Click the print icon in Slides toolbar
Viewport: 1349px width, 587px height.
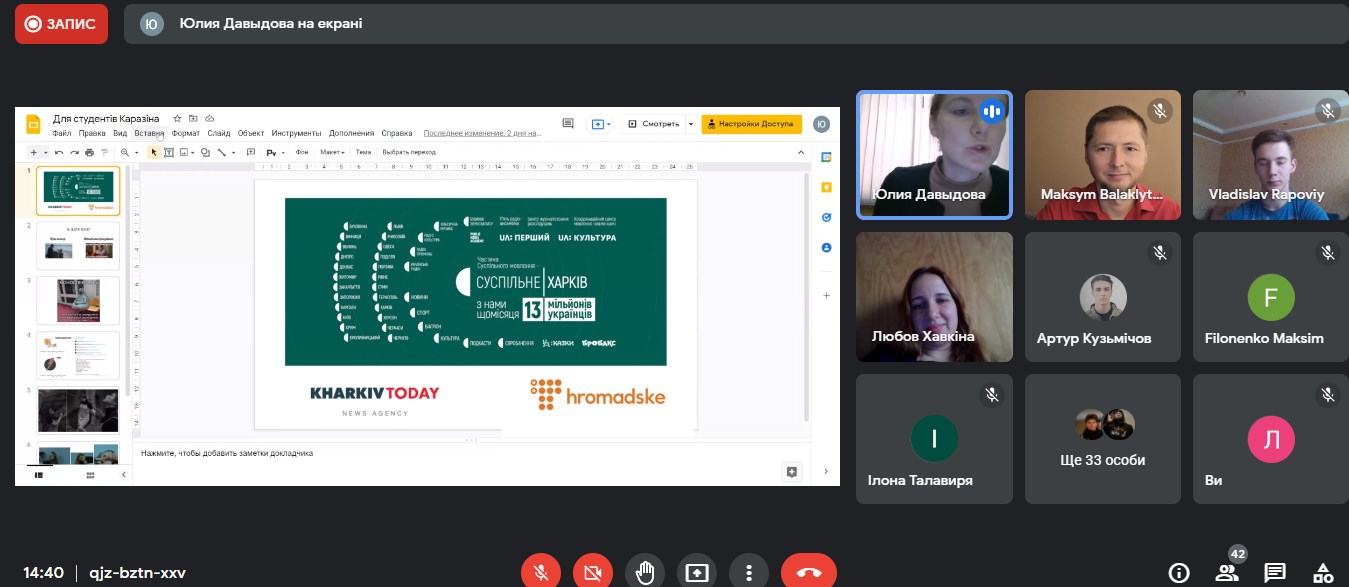point(89,152)
